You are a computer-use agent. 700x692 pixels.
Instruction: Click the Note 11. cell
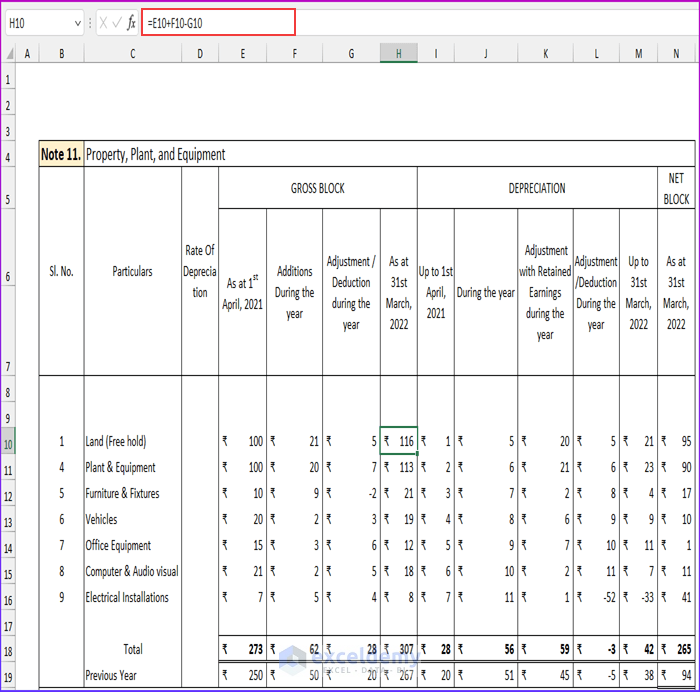tap(61, 155)
